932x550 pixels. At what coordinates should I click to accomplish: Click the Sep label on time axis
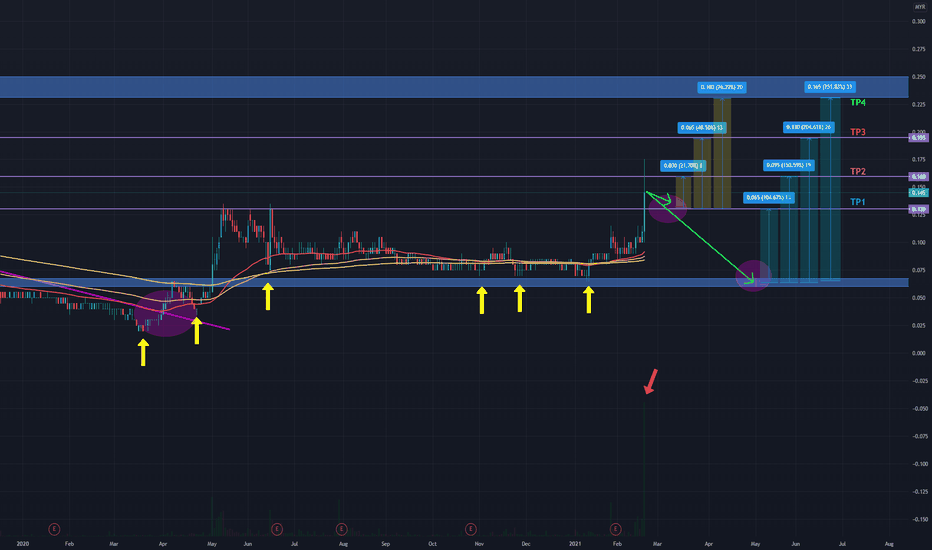tap(385, 543)
